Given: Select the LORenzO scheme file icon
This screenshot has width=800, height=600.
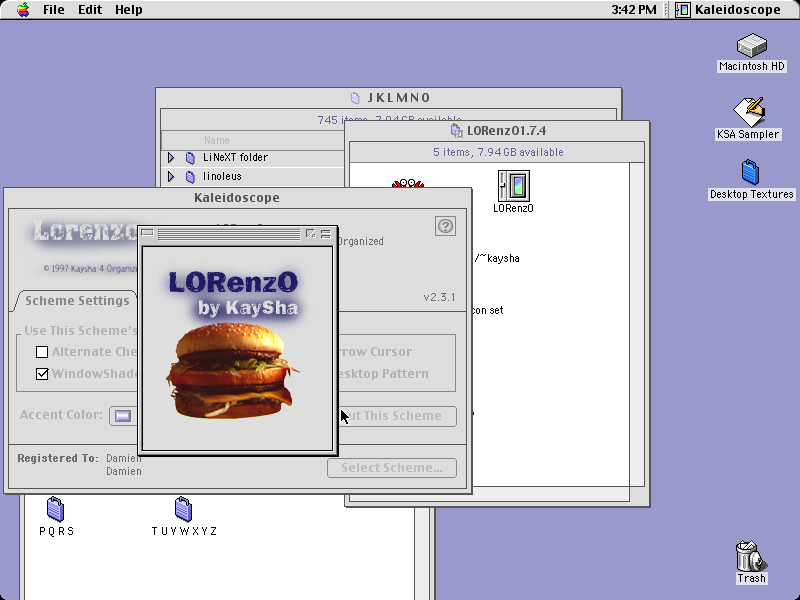Looking at the screenshot, I should pyautogui.click(x=513, y=186).
